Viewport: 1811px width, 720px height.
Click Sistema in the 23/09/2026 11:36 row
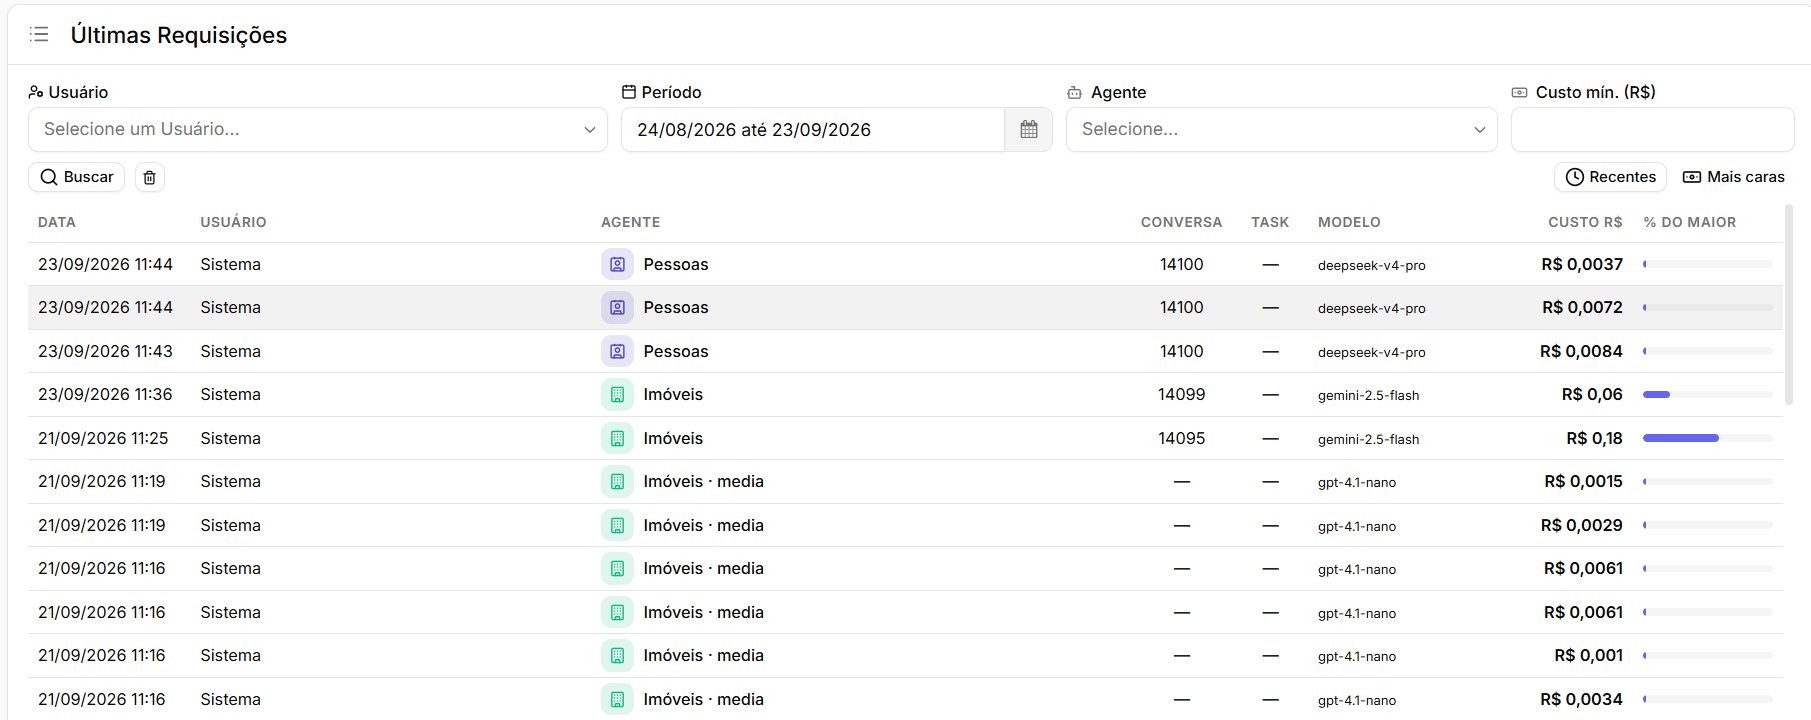coord(230,395)
